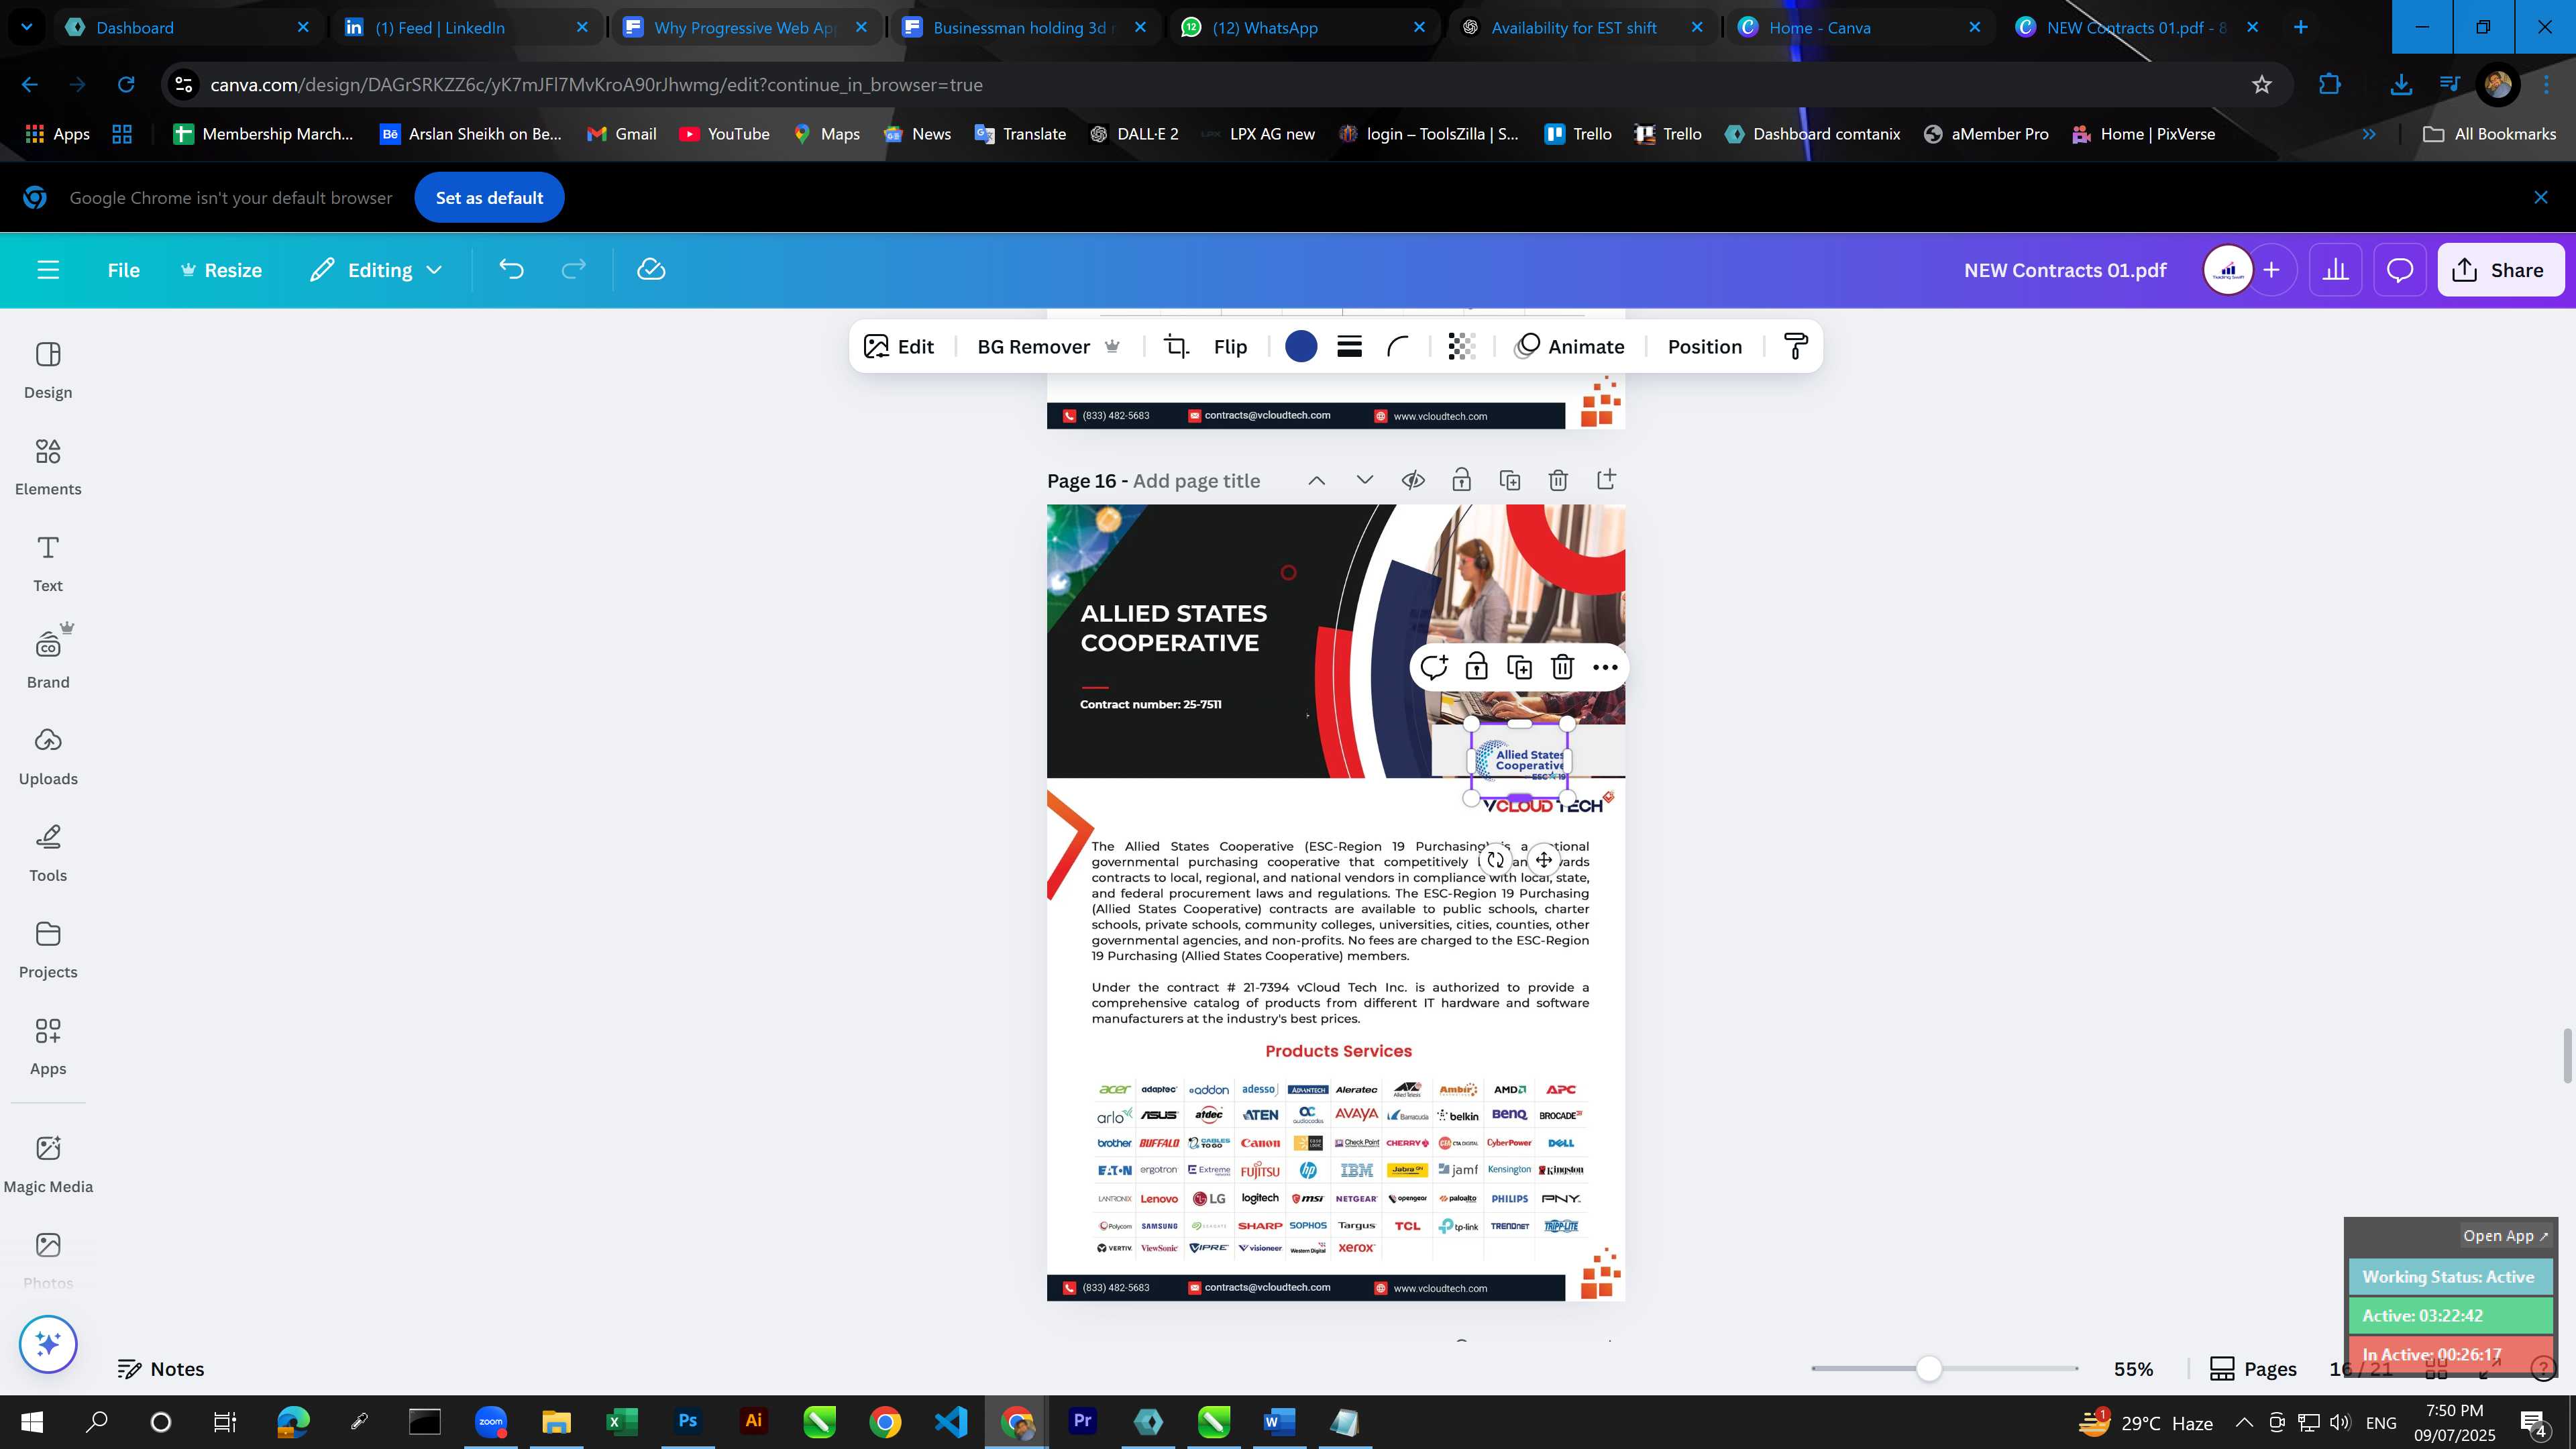Open the Design panel in sidebar
2576x1449 pixels.
pyautogui.click(x=48, y=370)
